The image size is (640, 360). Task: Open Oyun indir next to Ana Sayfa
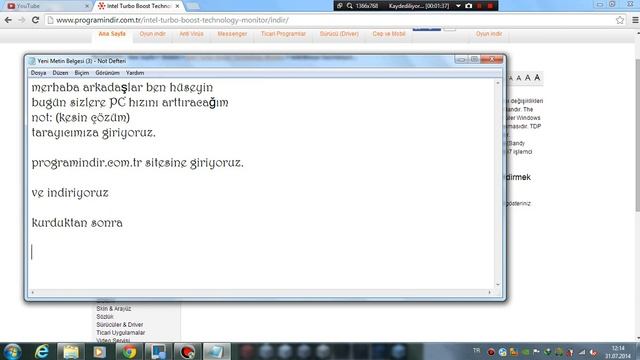click(152, 34)
